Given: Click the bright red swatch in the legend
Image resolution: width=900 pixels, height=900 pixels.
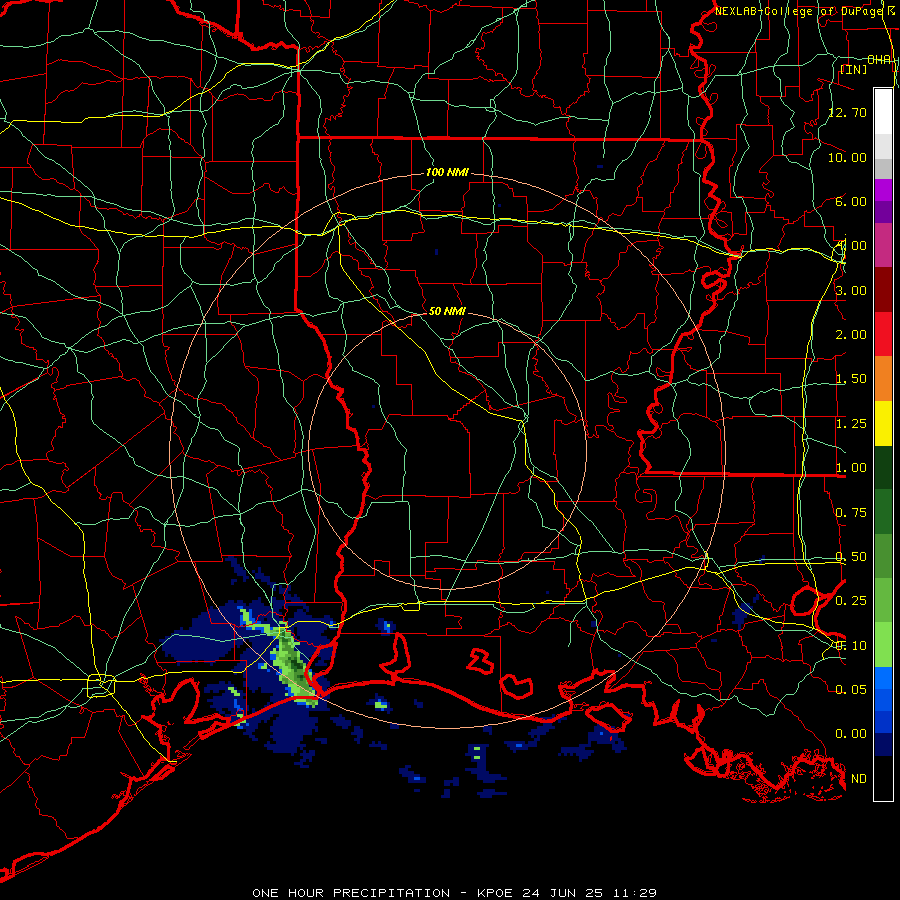Looking at the screenshot, I should coord(883,335).
